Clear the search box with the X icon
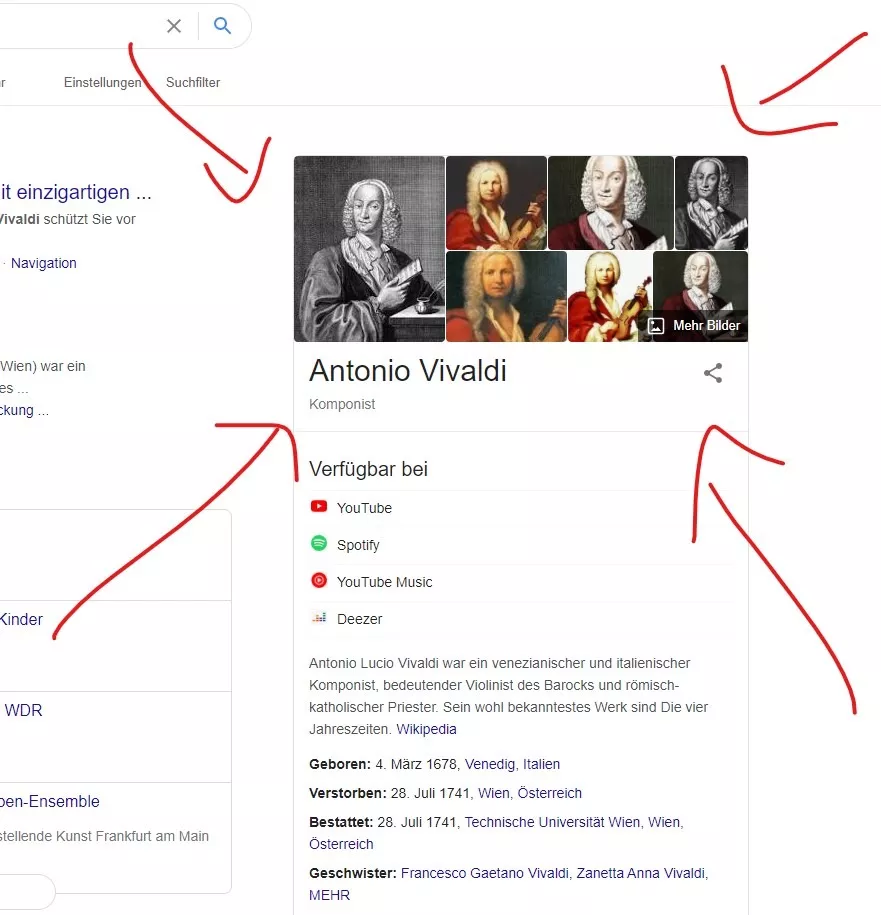This screenshot has width=881, height=915. pos(174,26)
